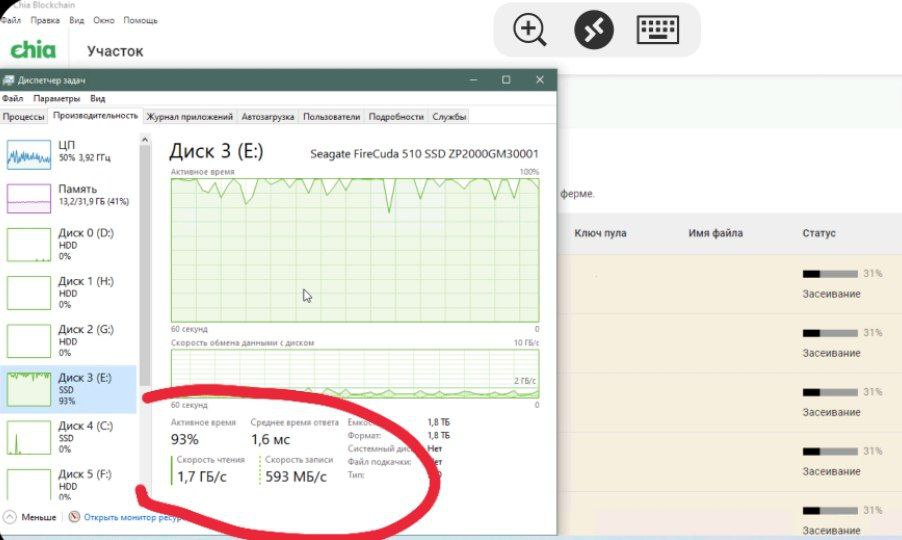902x540 pixels.
Task: Click the 593 МБ/с write speed value
Action: 296,477
